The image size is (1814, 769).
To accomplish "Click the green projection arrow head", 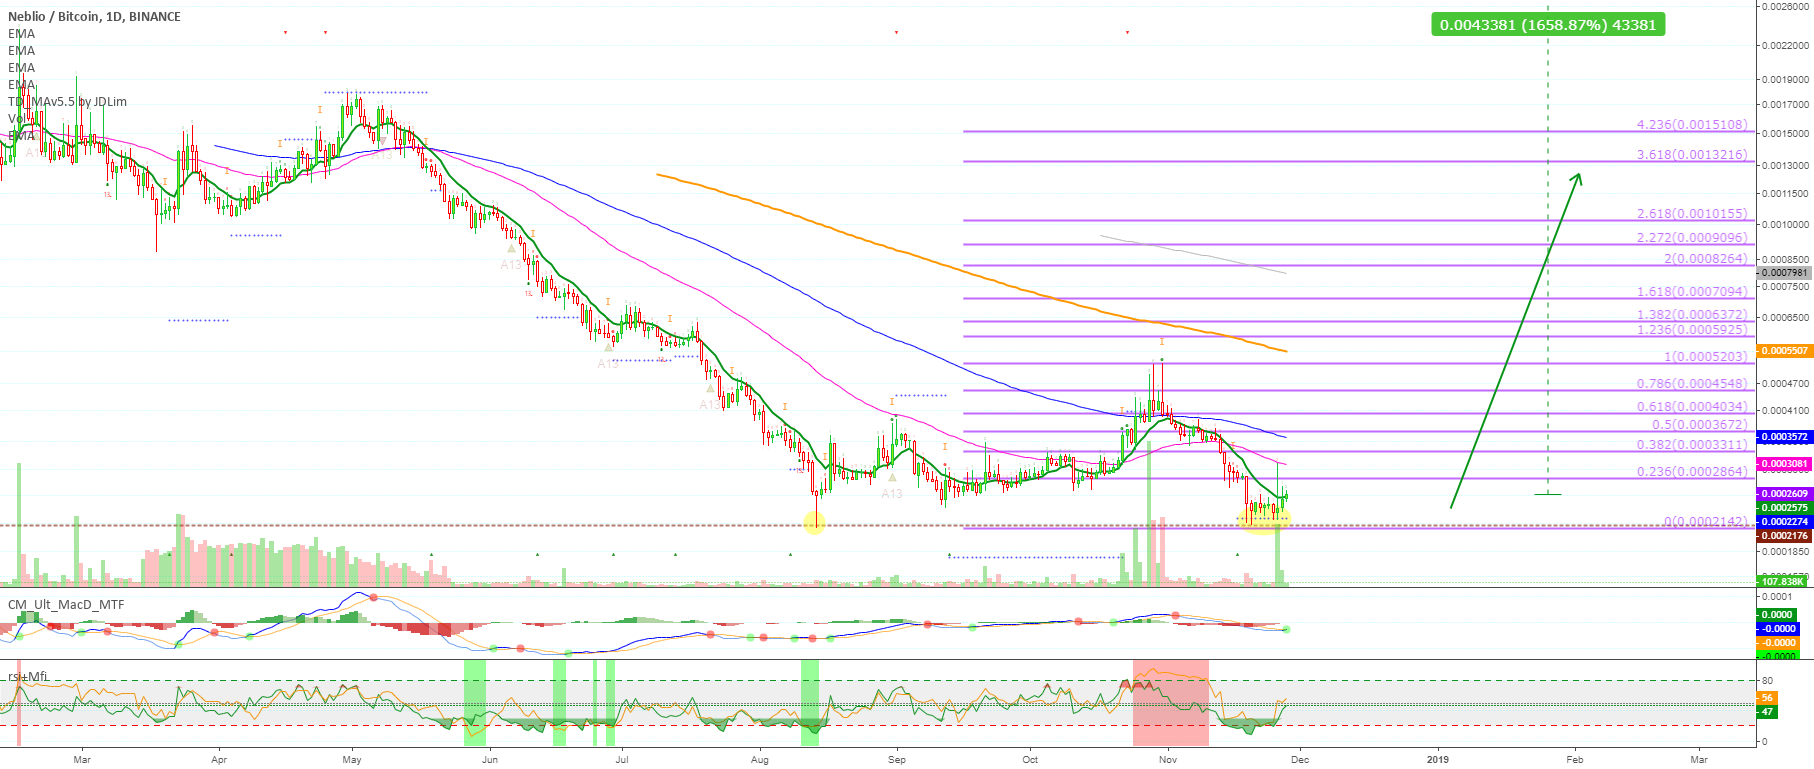I will [x=1577, y=178].
